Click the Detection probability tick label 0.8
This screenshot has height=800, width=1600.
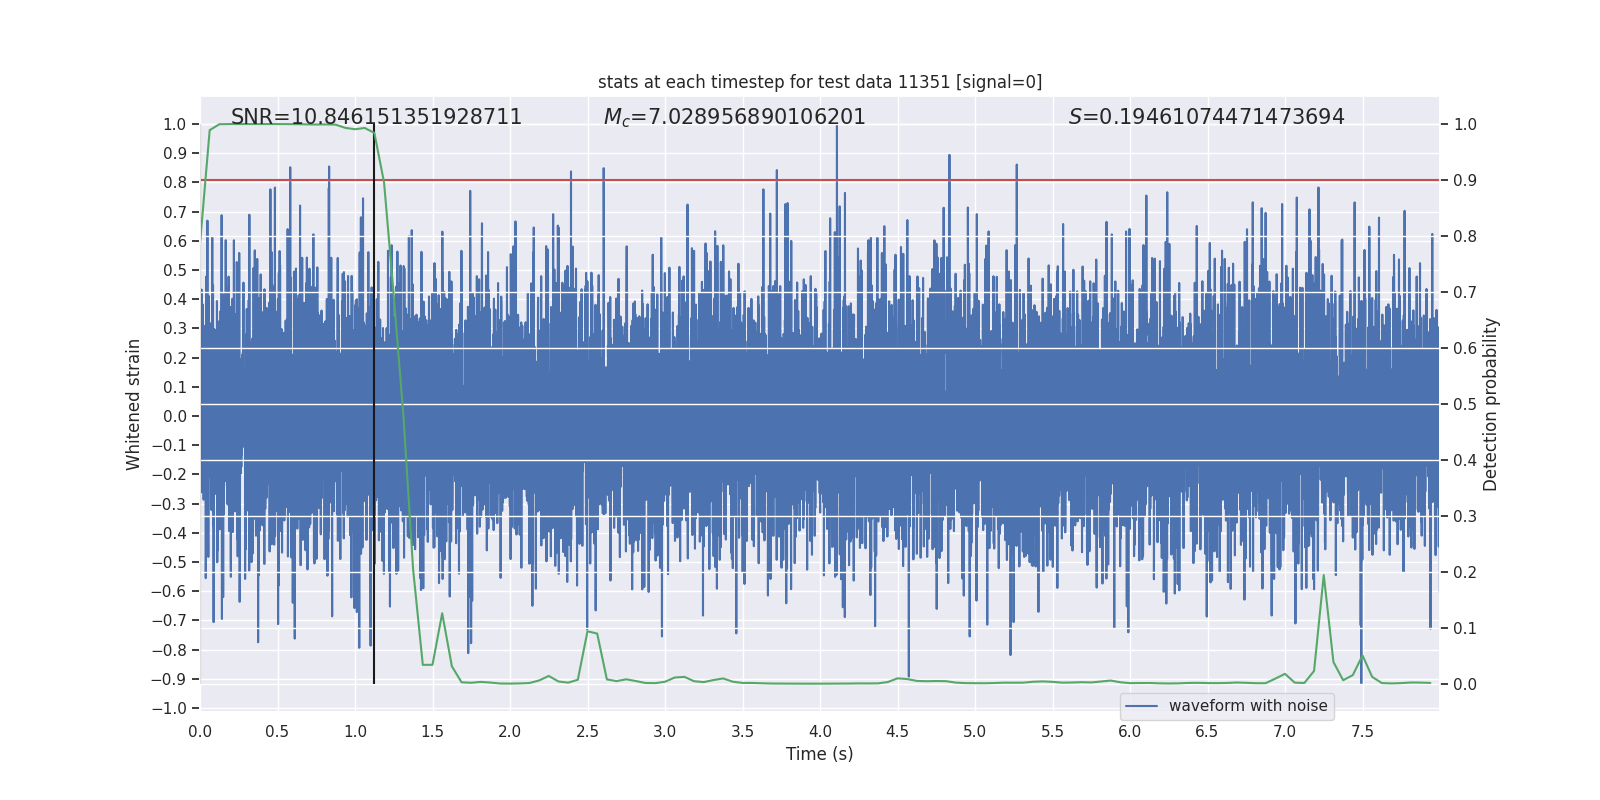pos(1465,236)
